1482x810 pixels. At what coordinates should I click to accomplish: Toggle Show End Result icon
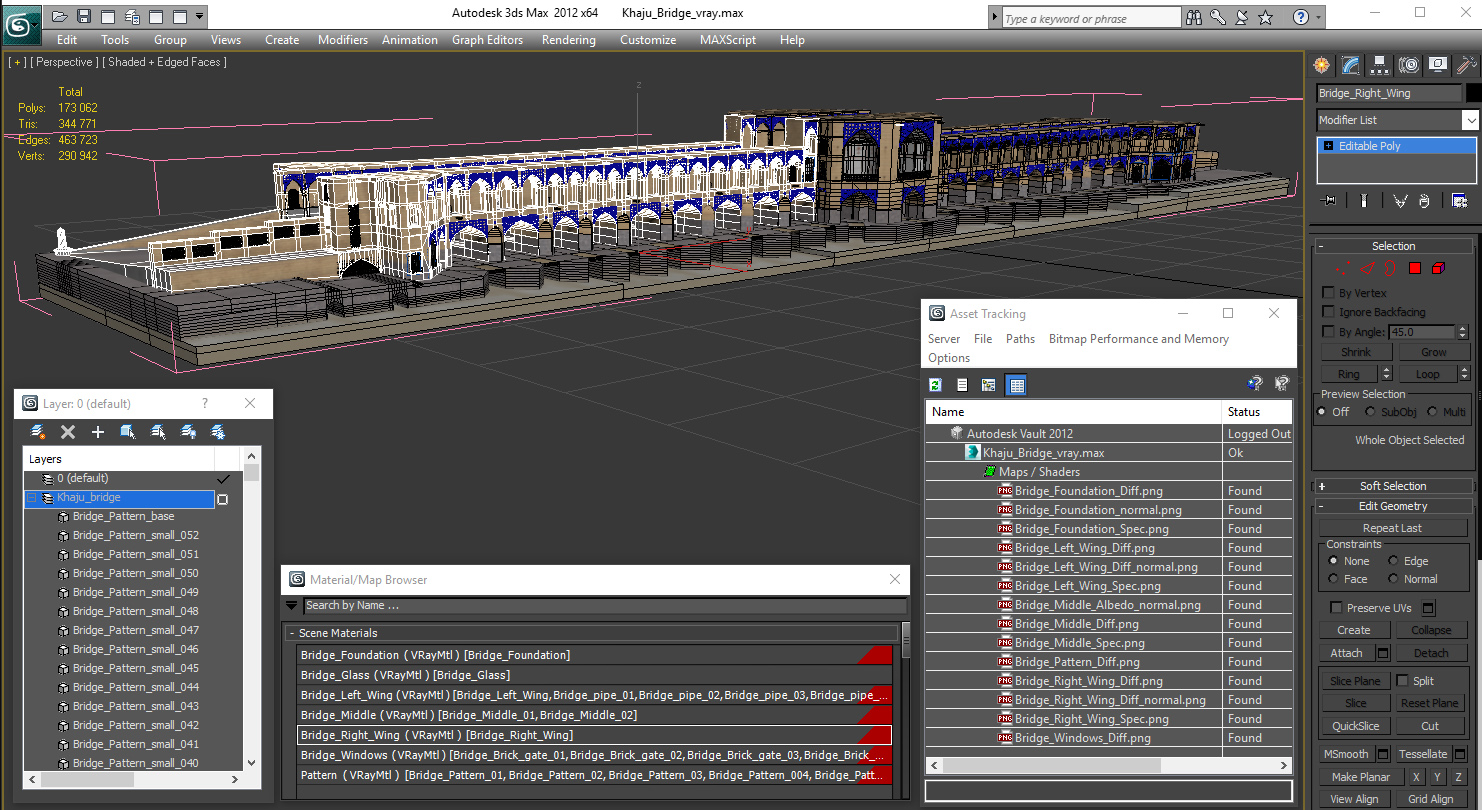pyautogui.click(x=1363, y=201)
